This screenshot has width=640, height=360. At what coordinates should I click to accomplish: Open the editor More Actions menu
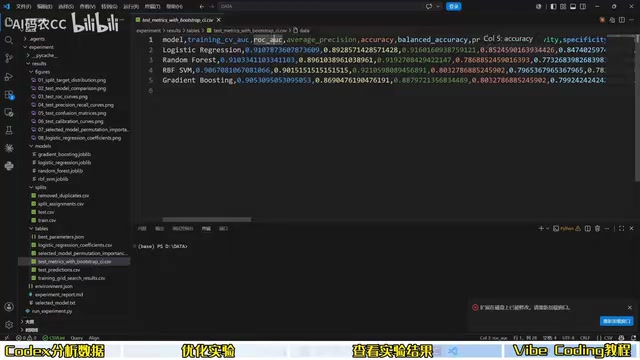coord(631,20)
